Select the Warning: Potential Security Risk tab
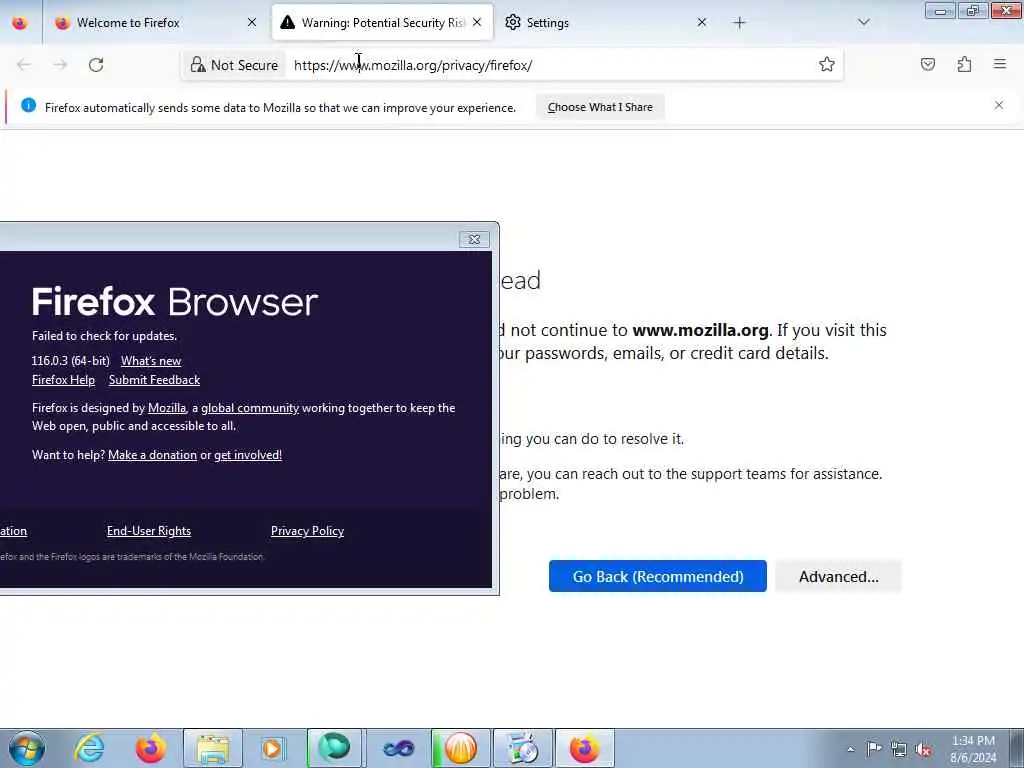This screenshot has height=768, width=1024. pos(382,23)
